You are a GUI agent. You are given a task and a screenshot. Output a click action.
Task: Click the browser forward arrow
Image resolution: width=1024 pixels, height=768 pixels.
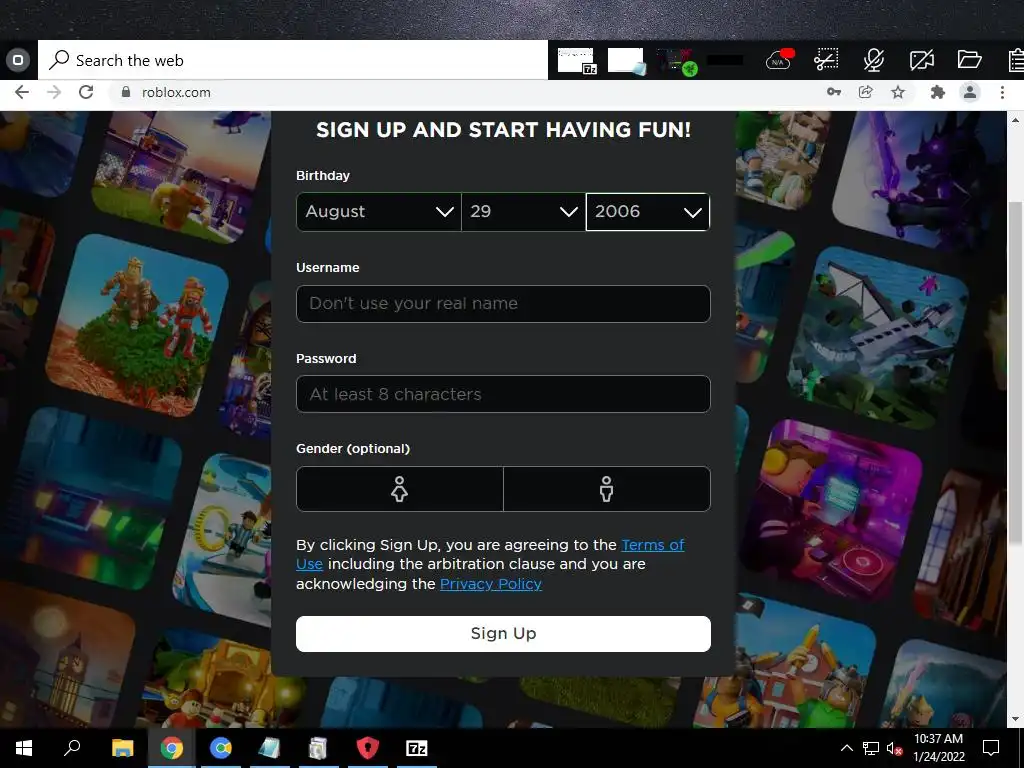[54, 92]
